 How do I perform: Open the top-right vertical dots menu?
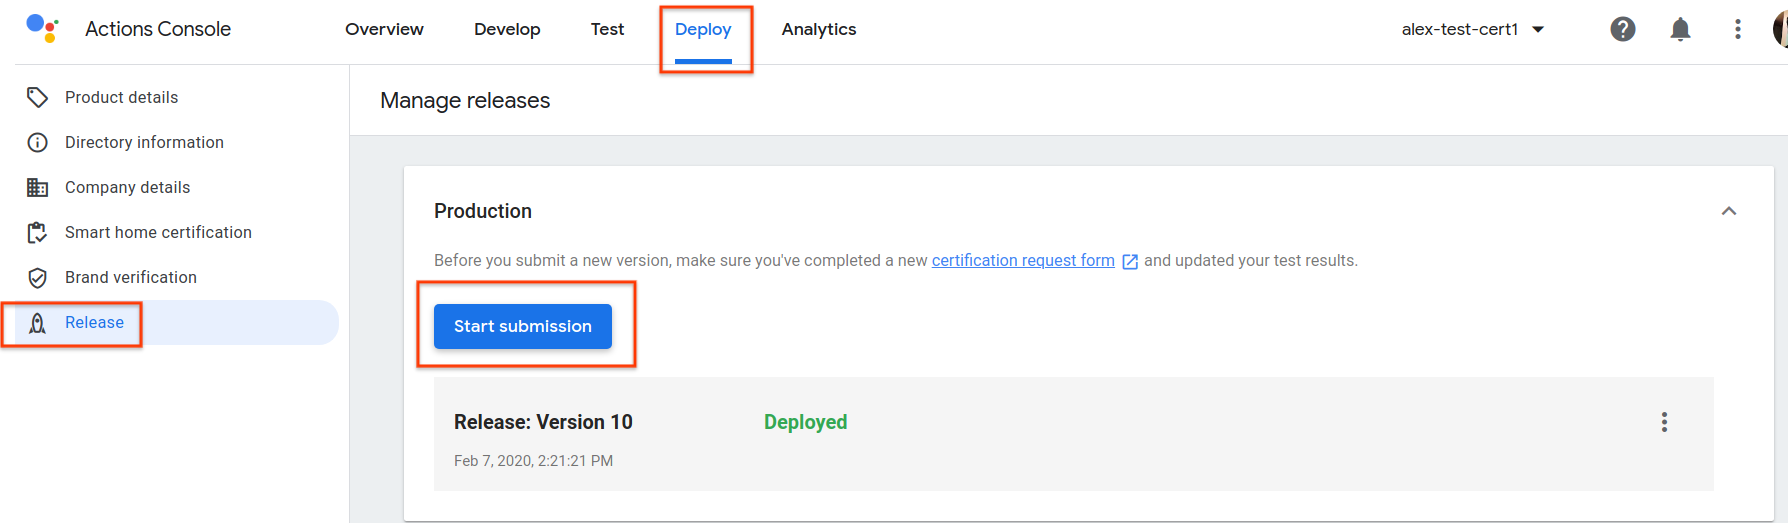point(1737,29)
